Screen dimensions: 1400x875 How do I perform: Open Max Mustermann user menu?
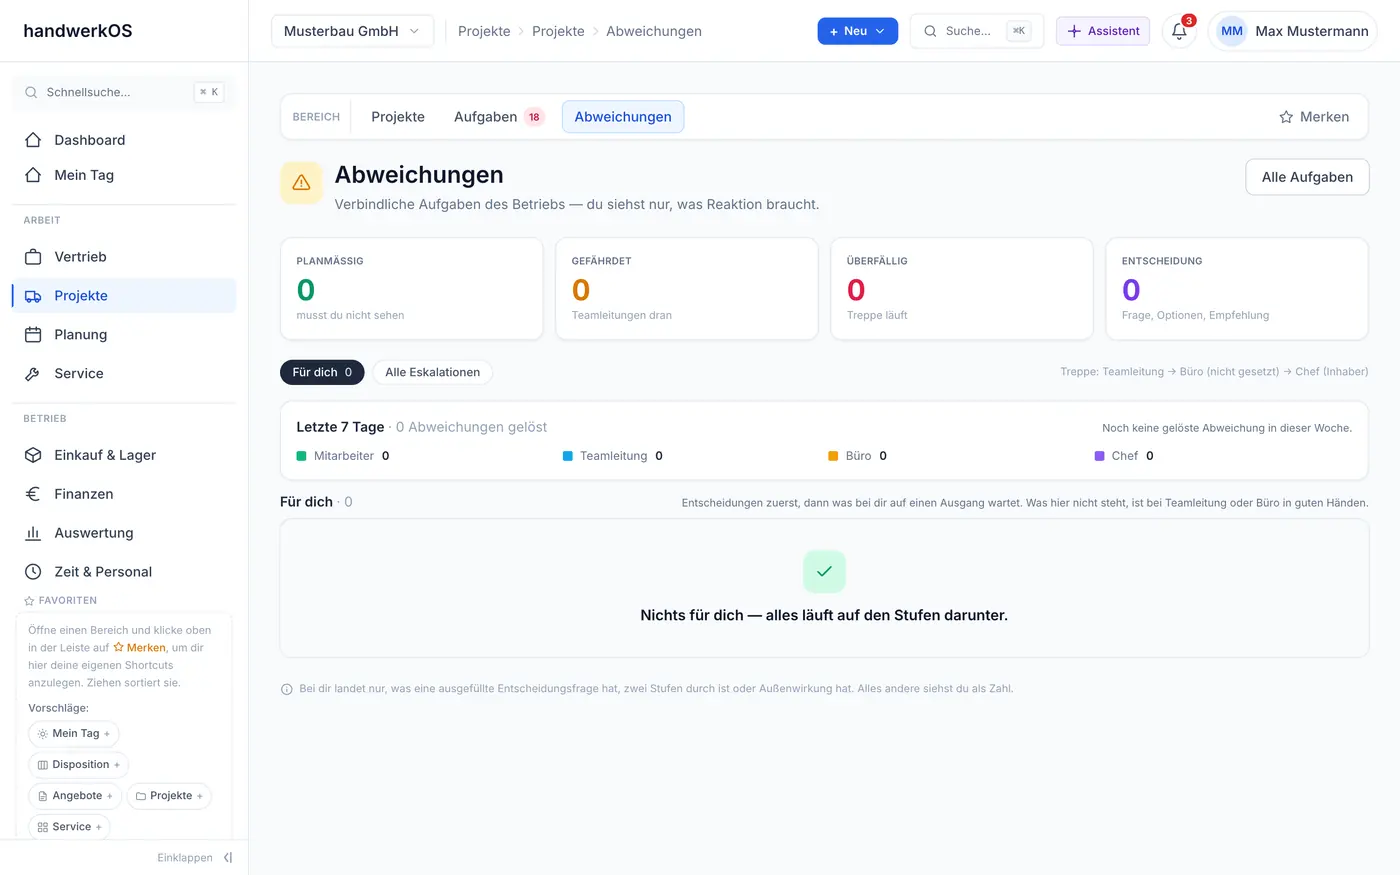click(1292, 31)
